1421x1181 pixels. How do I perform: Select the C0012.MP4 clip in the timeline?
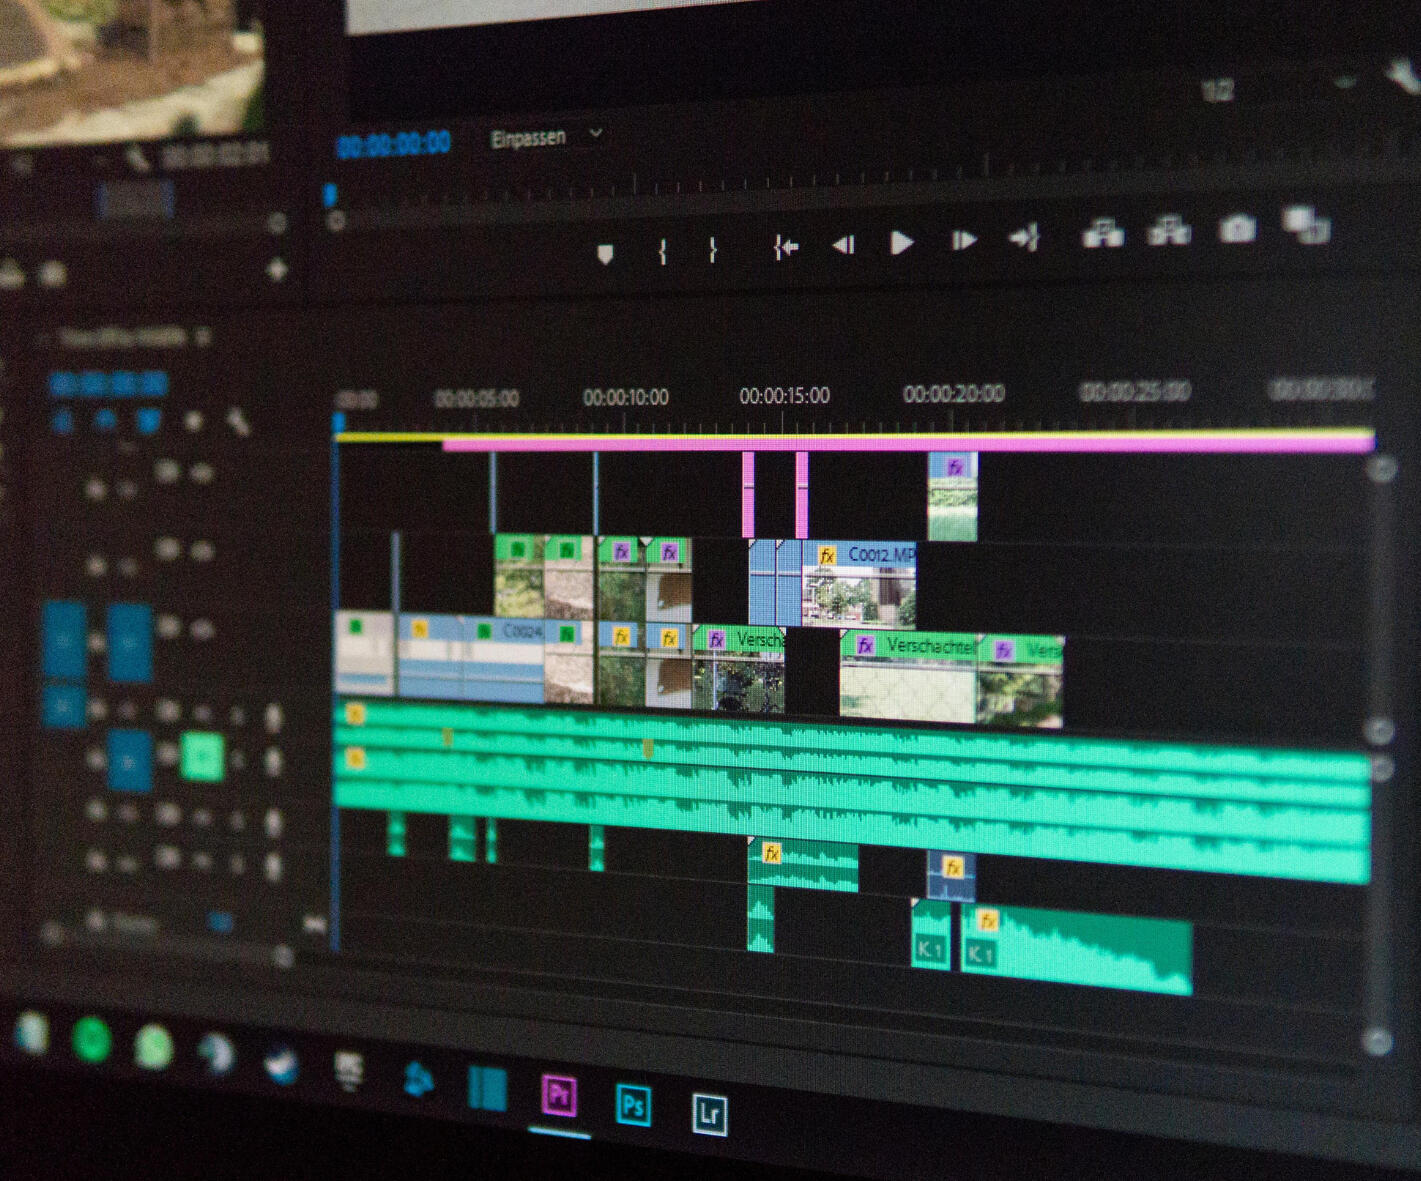tap(858, 585)
